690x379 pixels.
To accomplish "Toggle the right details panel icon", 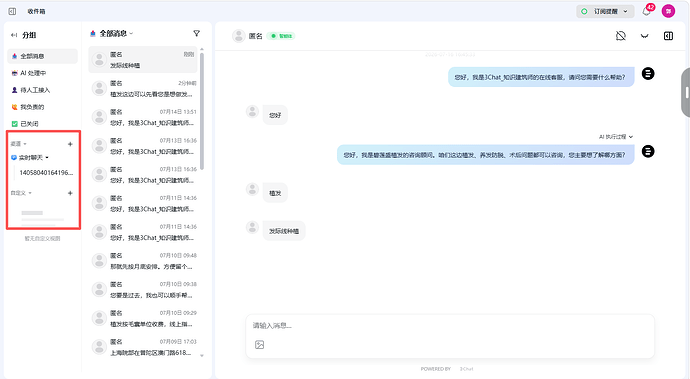I will (x=668, y=36).
